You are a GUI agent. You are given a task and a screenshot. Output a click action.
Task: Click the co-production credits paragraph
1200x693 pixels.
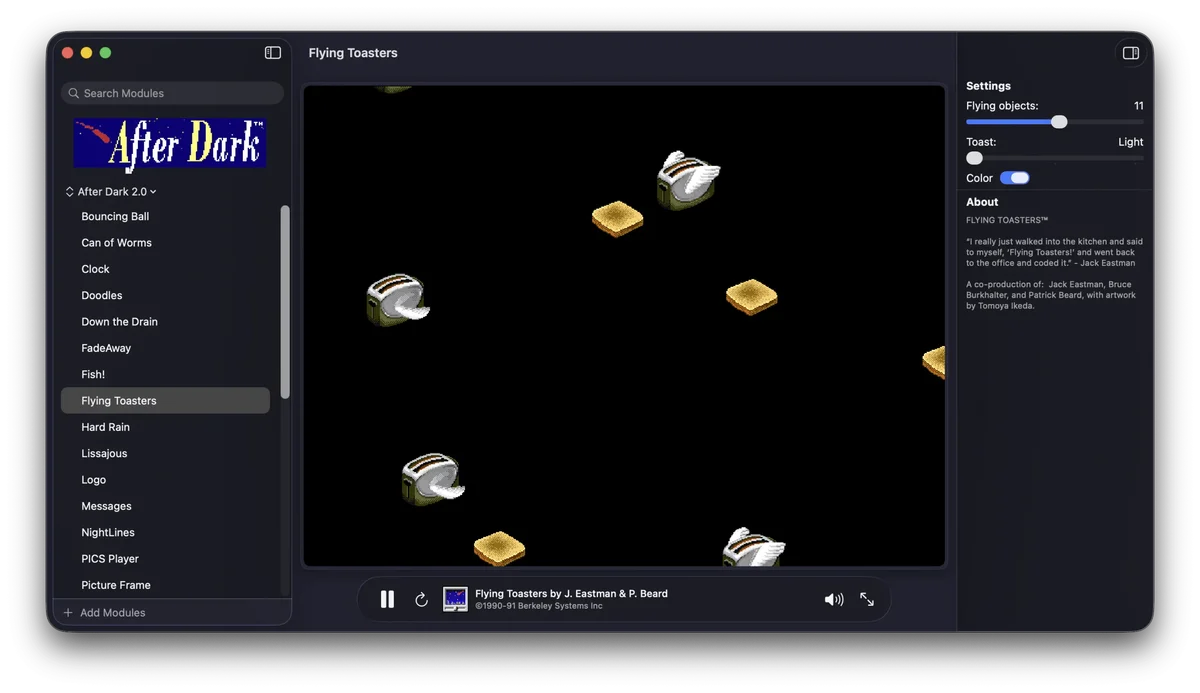[x=1050, y=295]
